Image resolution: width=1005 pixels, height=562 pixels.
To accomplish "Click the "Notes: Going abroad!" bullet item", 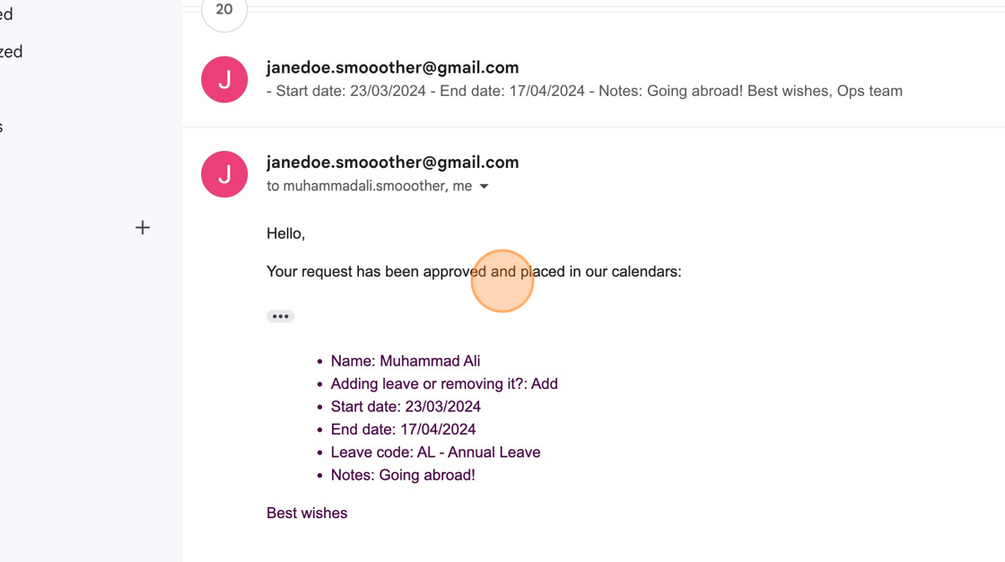I will pos(403,476).
